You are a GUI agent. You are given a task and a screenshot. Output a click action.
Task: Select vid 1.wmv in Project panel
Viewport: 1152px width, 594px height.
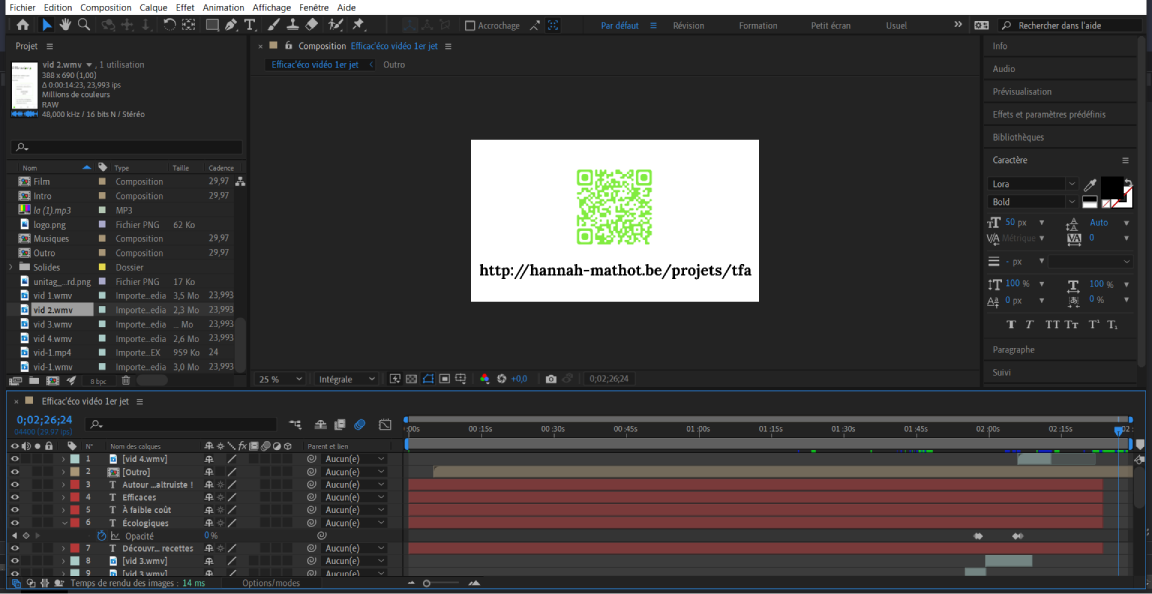(52, 296)
